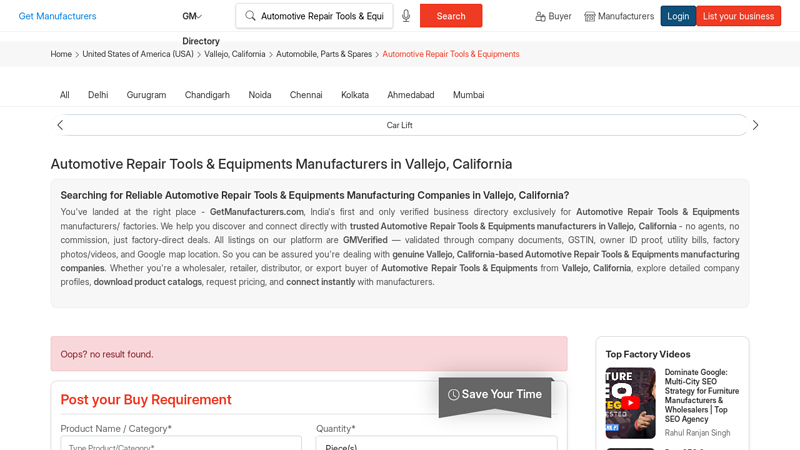The height and width of the screenshot is (450, 800).
Task: Select the Kolkata city tab
Action: [355, 95]
